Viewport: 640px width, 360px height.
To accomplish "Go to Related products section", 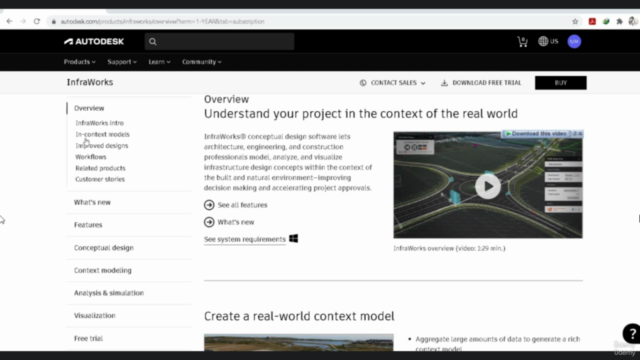I will point(100,168).
